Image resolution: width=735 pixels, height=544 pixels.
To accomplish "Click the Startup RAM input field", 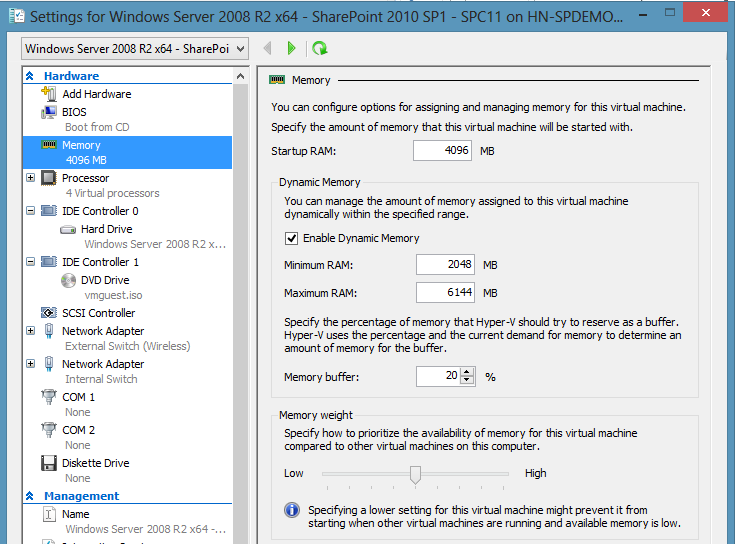I will [442, 150].
